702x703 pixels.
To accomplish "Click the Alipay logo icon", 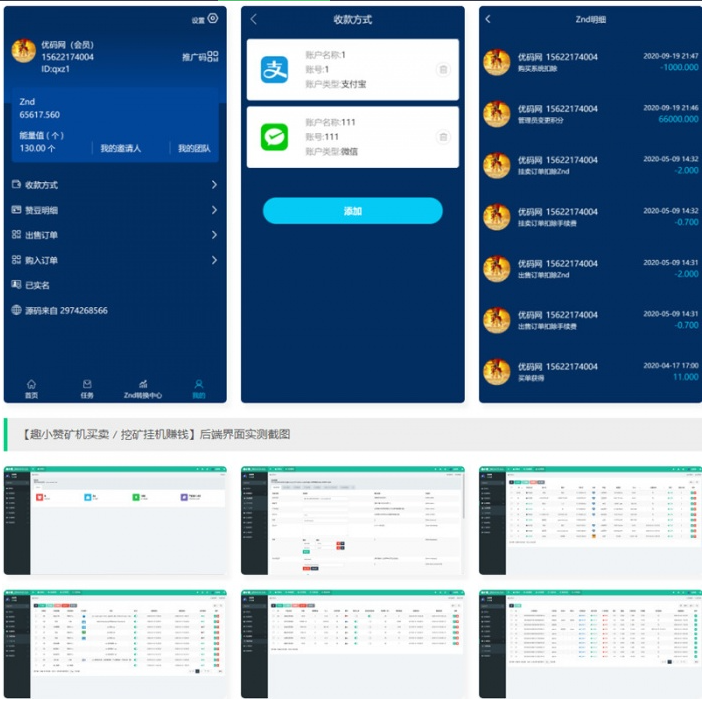I will tap(275, 69).
